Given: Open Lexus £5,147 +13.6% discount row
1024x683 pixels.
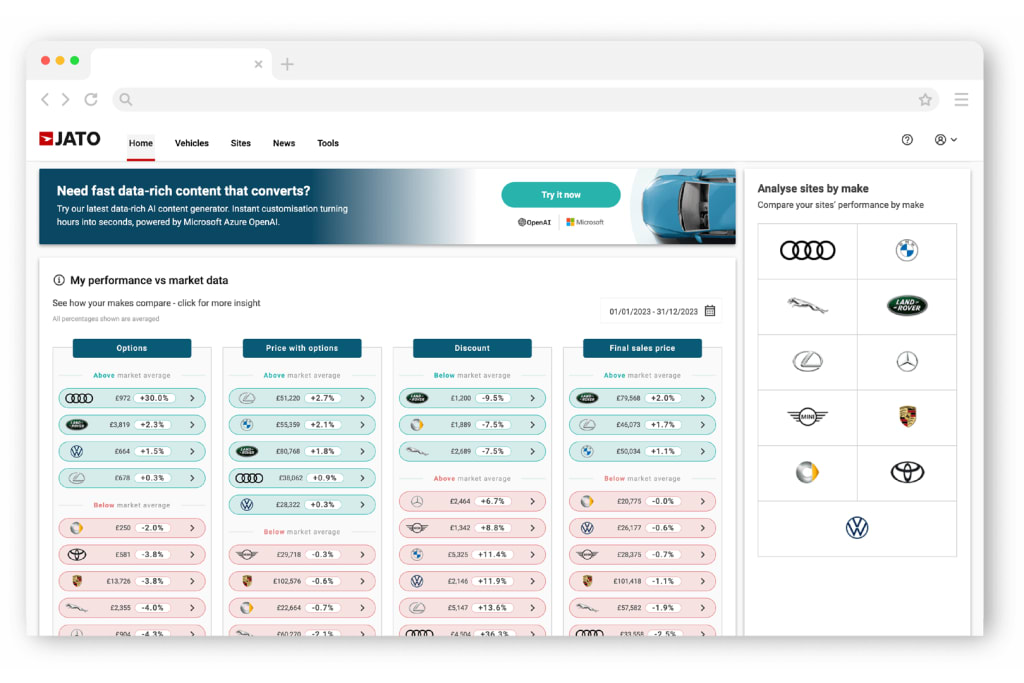Looking at the screenshot, I should pos(472,608).
